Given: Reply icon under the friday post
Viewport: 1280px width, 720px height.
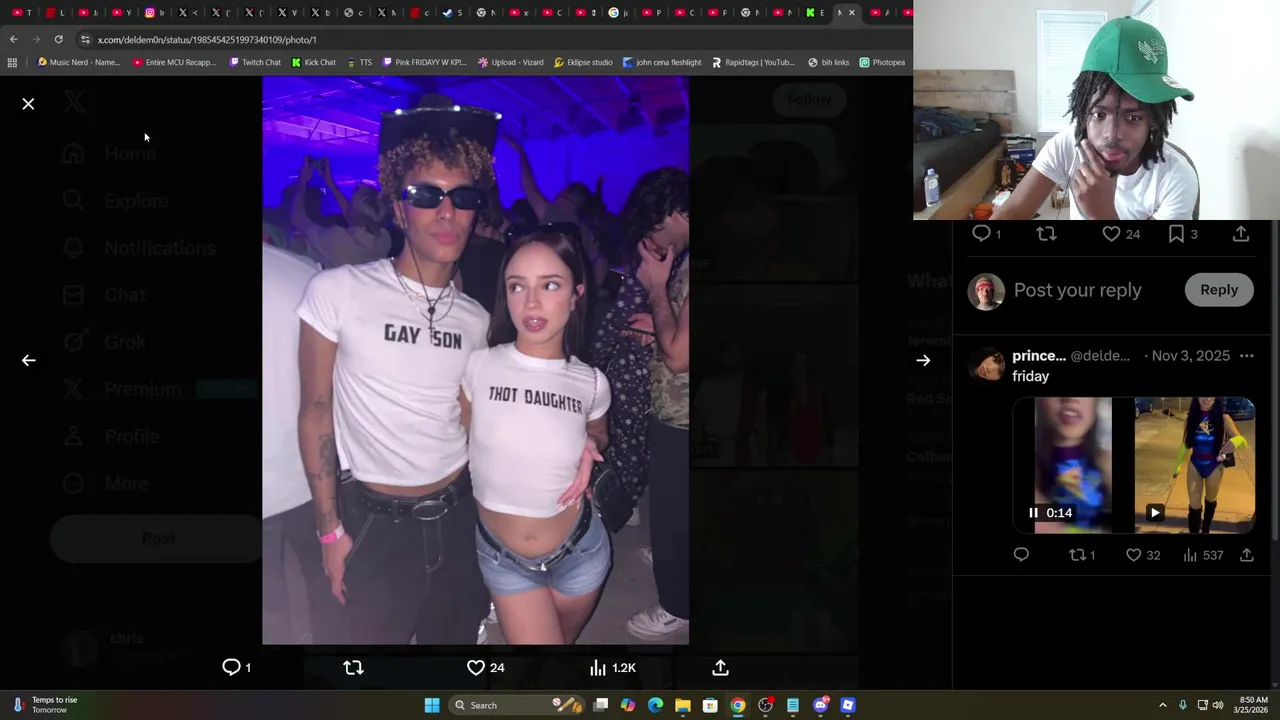Looking at the screenshot, I should click(1021, 554).
